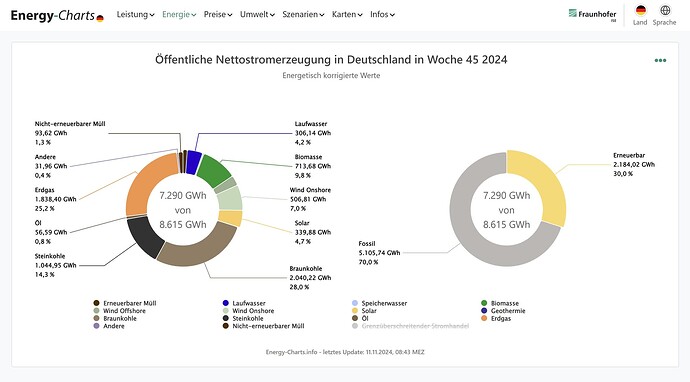Click the Erdgas 1.838,40 GWh label
690x382 pixels.
[x=55, y=199]
